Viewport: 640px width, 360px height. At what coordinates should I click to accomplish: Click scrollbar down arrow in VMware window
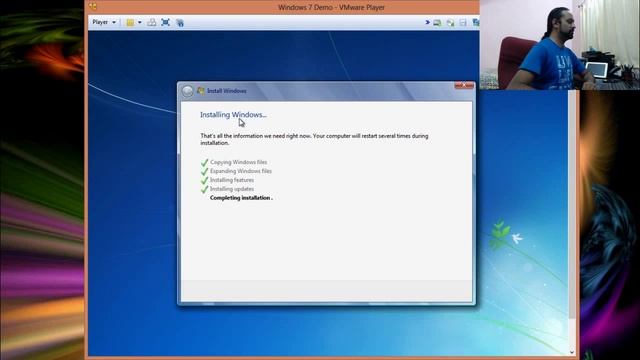tap(572, 352)
